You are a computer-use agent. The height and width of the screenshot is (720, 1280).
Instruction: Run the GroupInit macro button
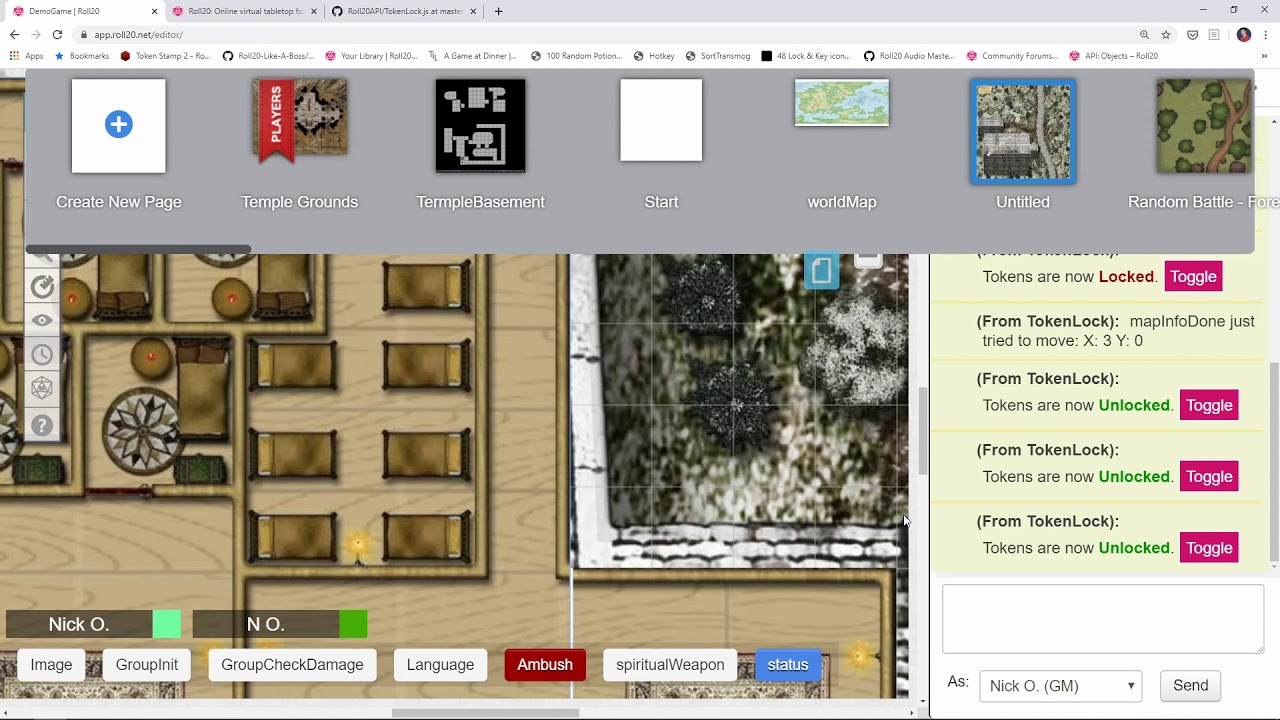point(147,665)
